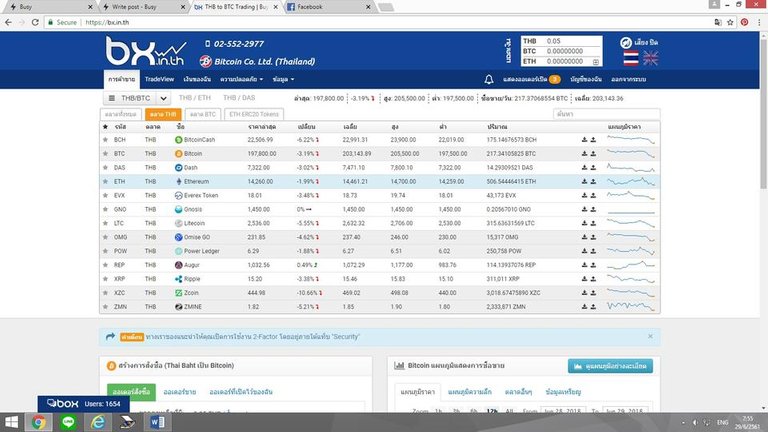This screenshot has width=768, height=432.
Task: Click the Bitcoin coin icon in table
Action: [179, 153]
